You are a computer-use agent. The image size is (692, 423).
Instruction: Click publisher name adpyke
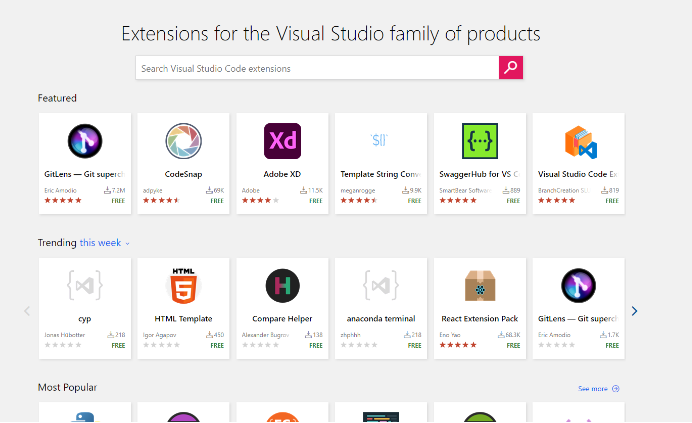[x=152, y=190]
